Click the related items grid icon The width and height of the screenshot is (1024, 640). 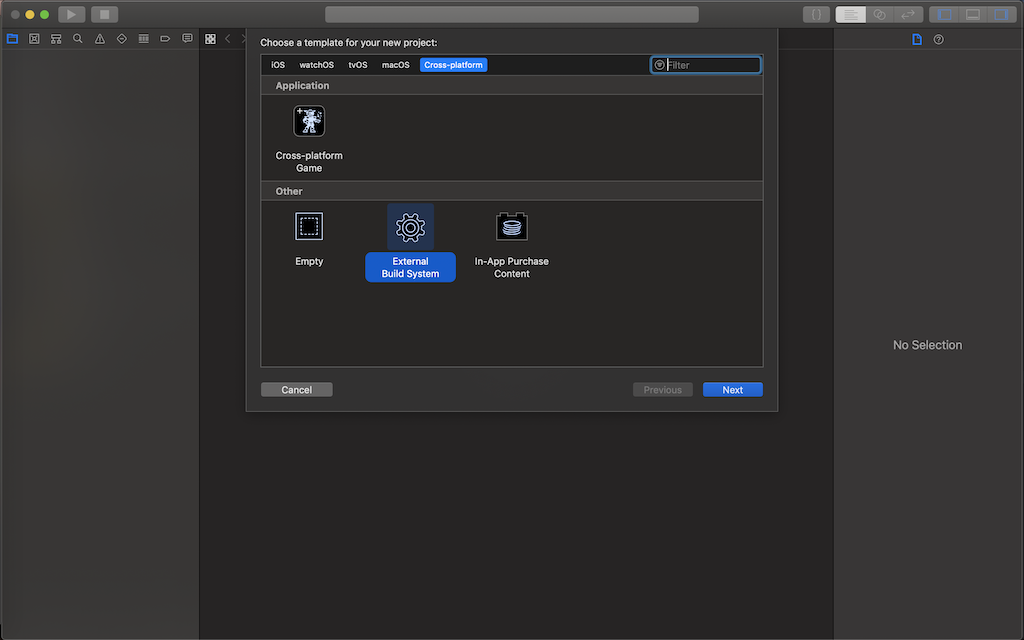click(210, 39)
